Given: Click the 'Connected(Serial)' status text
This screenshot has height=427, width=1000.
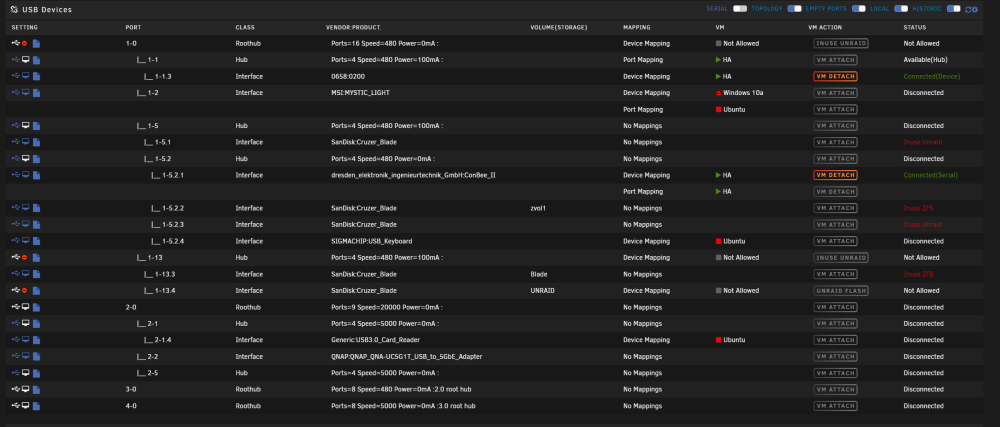Looking at the screenshot, I should tap(930, 175).
